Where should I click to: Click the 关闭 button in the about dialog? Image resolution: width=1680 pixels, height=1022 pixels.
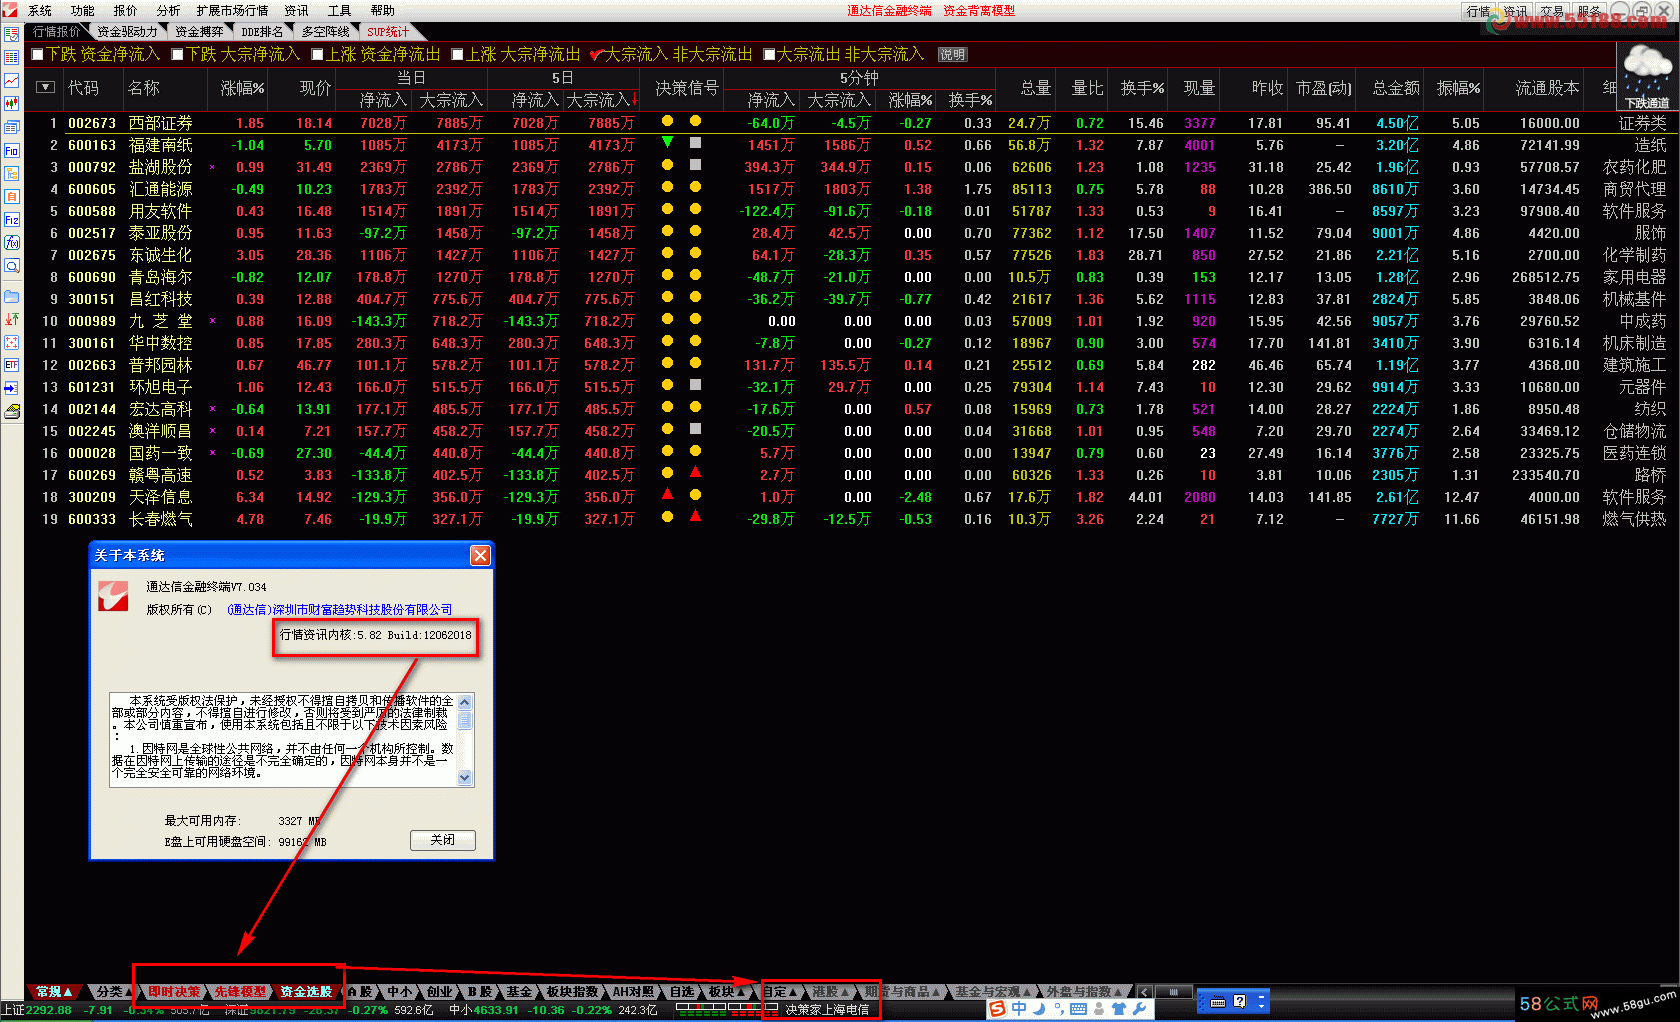(443, 840)
